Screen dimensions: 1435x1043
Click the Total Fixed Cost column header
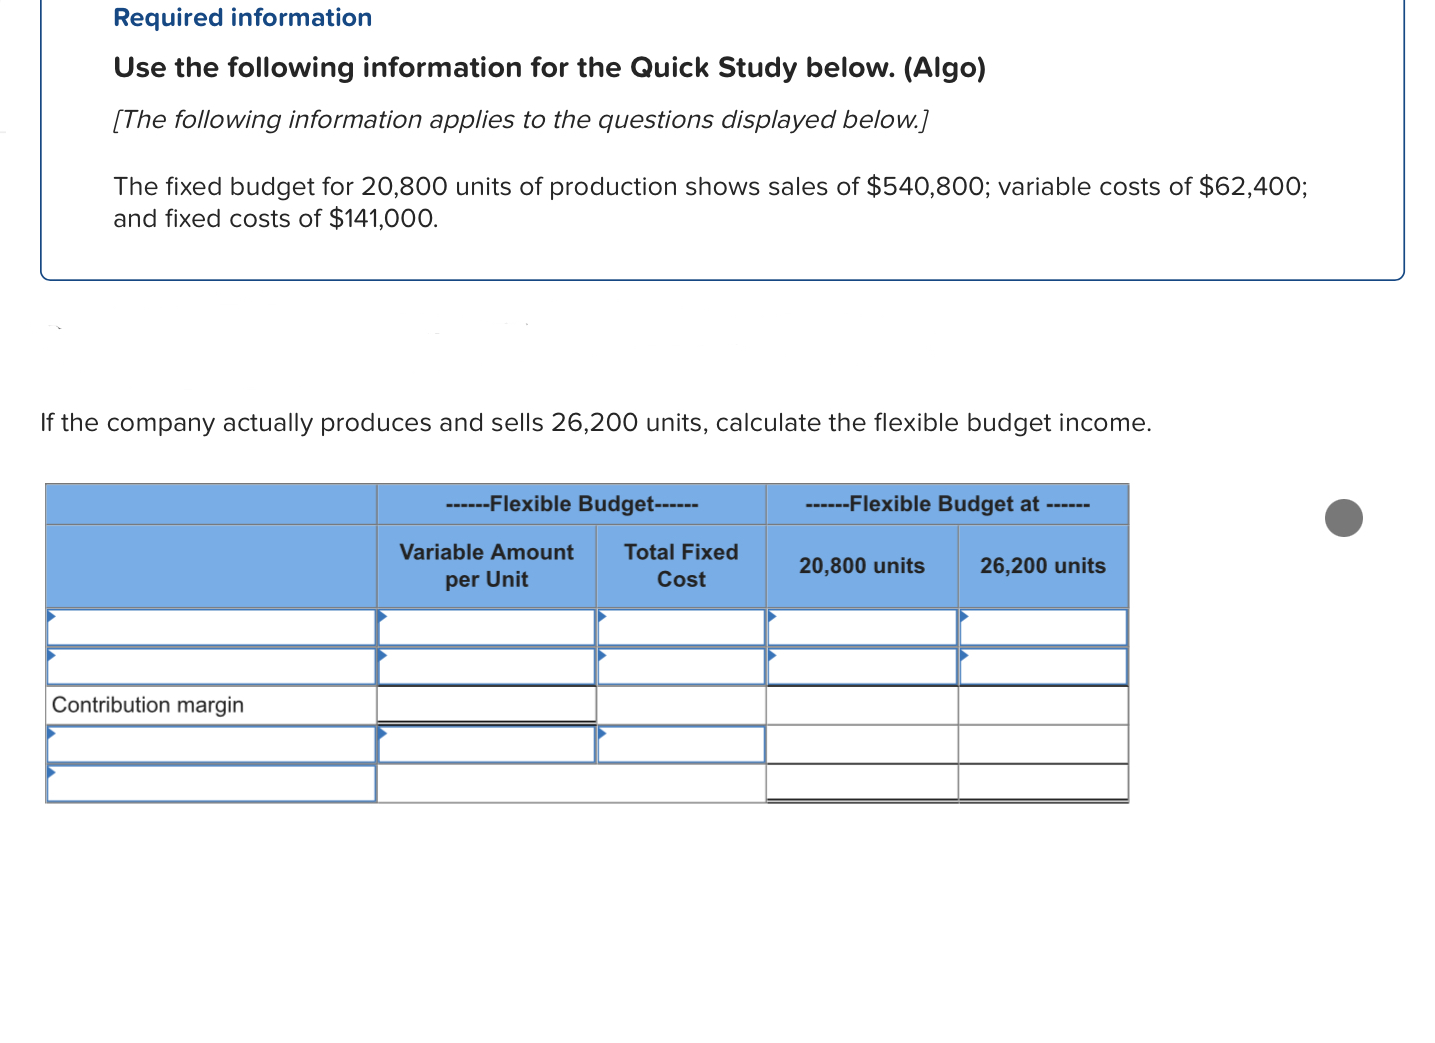pos(681,566)
